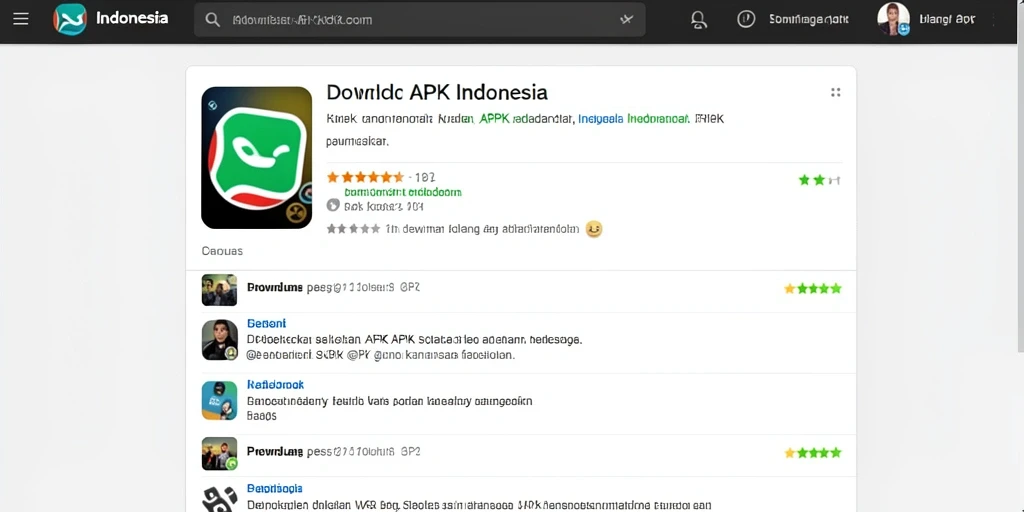
Task: Open the first Provrdluns row thumbnail
Action: 219,290
